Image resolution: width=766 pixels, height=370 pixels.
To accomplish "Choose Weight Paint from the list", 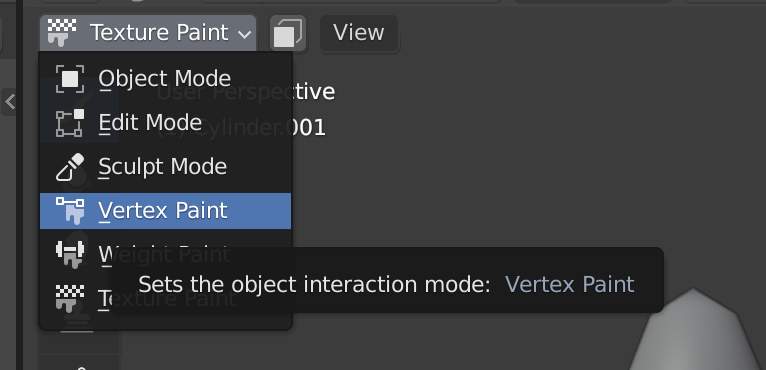I will click(166, 254).
